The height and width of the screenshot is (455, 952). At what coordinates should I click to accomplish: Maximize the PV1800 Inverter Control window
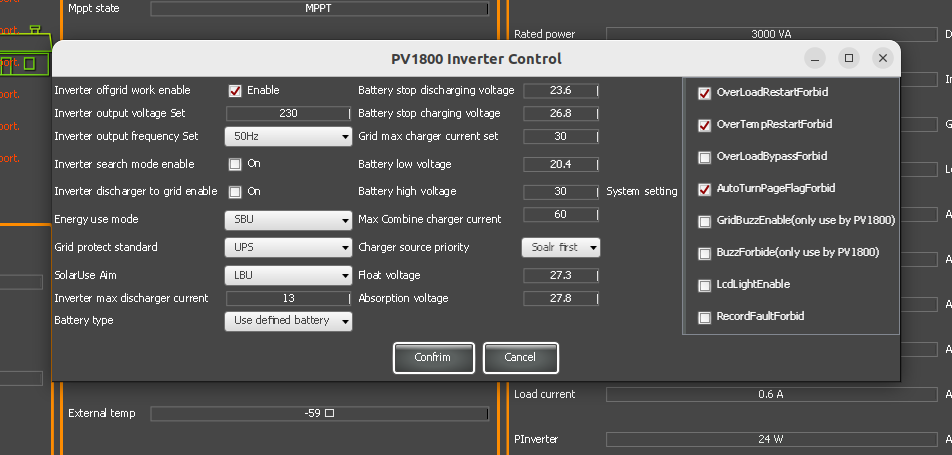[848, 58]
